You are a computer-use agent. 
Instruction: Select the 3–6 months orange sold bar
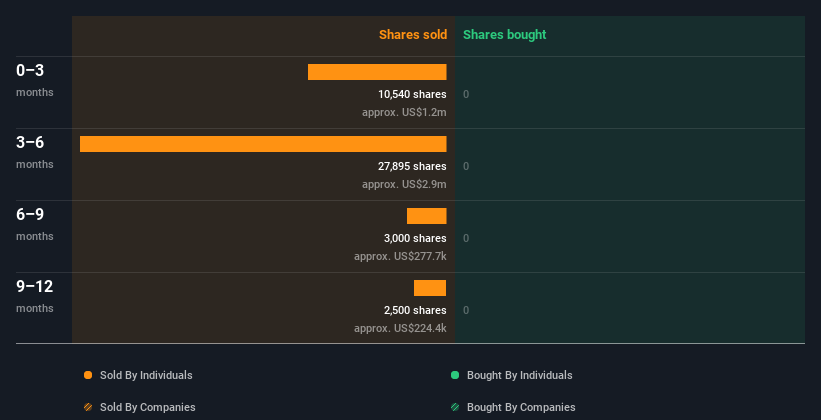pyautogui.click(x=263, y=144)
